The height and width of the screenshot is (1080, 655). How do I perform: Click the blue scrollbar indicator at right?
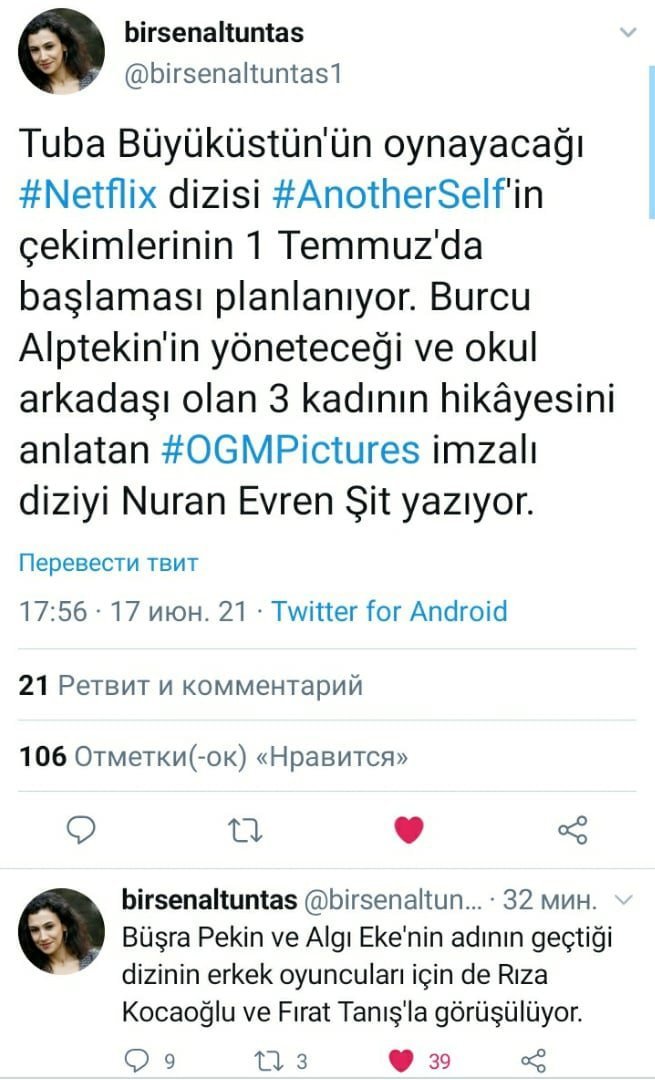click(x=652, y=141)
